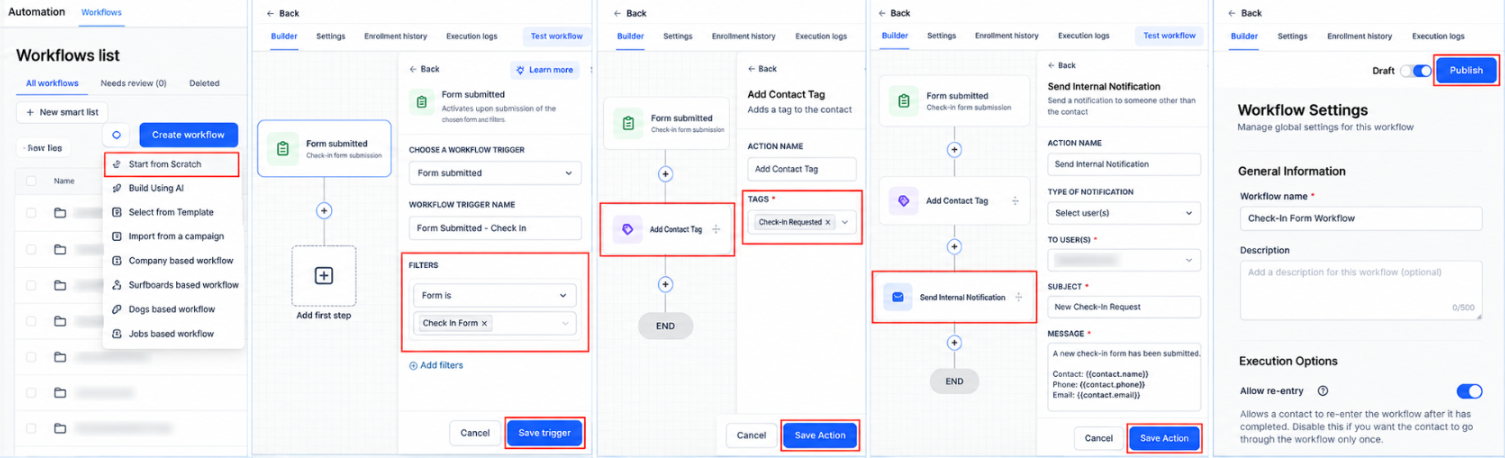Choose the Company based workflow menu item
The height and width of the screenshot is (458, 1505).
click(x=173, y=261)
